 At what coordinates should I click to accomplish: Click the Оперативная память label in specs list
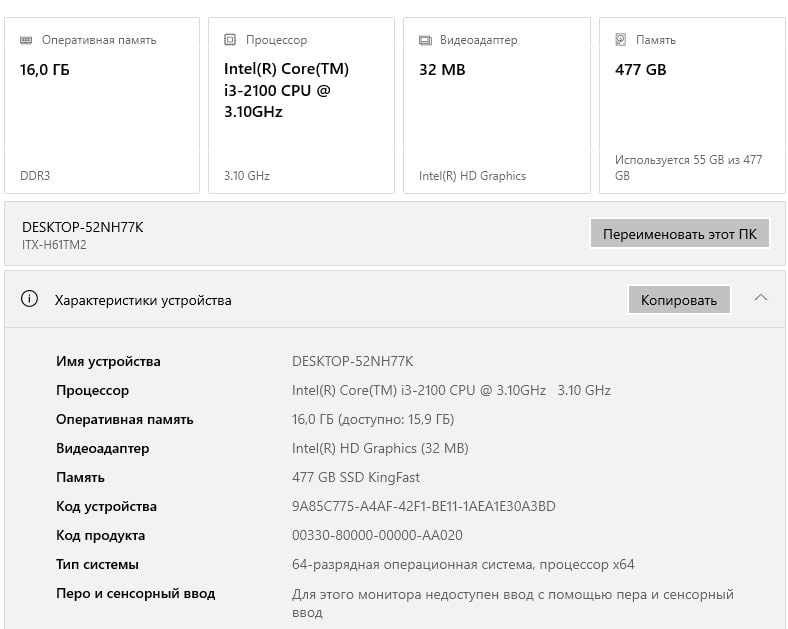pos(125,420)
